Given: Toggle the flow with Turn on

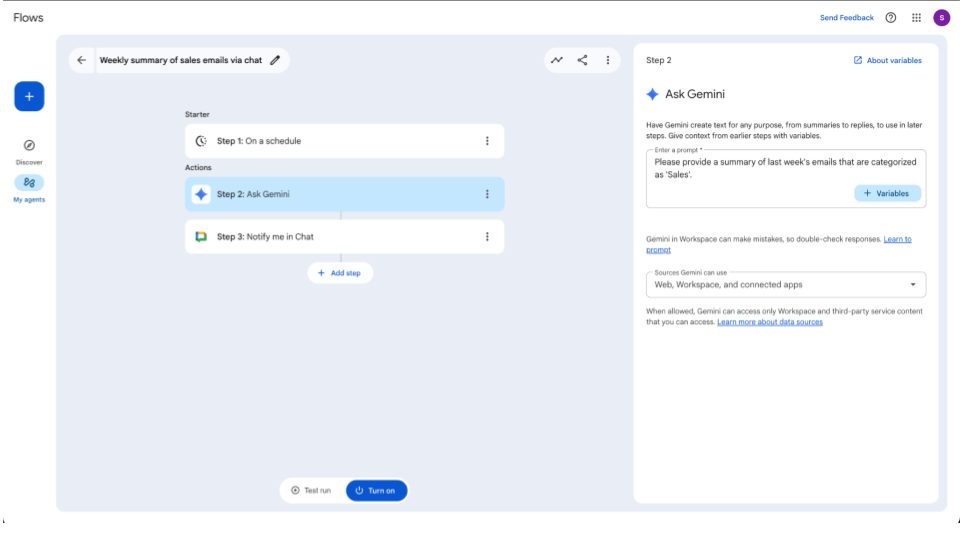Looking at the screenshot, I should tap(376, 490).
